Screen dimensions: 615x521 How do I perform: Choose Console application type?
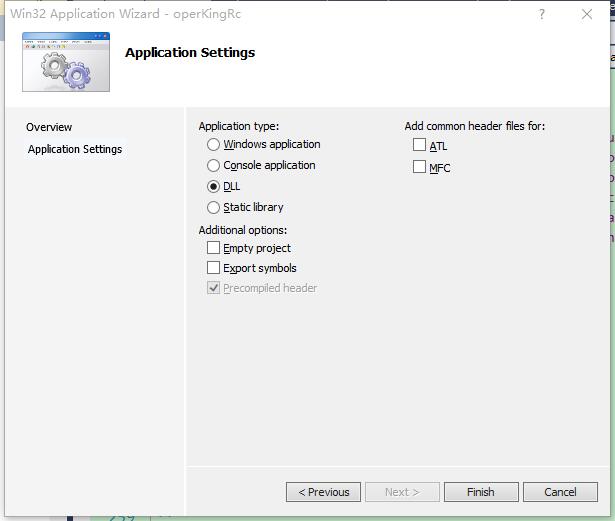point(213,165)
